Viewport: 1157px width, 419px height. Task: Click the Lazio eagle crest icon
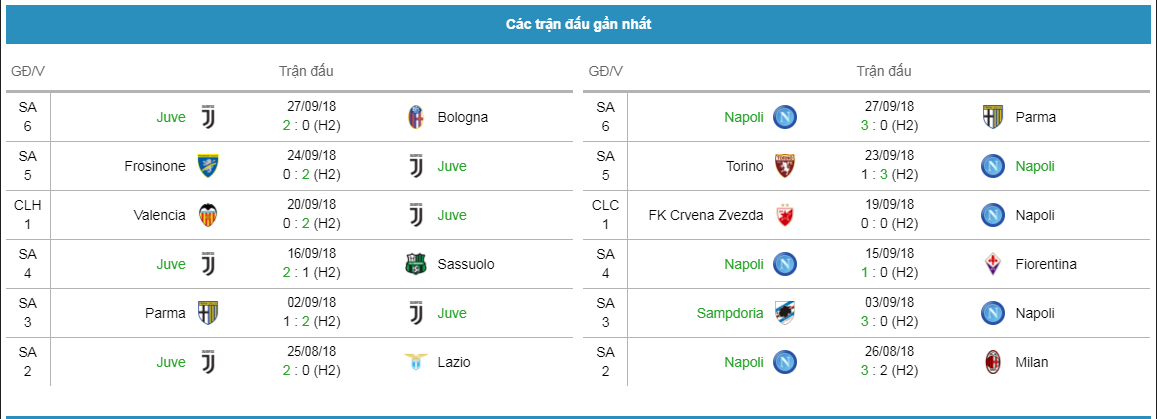click(416, 362)
